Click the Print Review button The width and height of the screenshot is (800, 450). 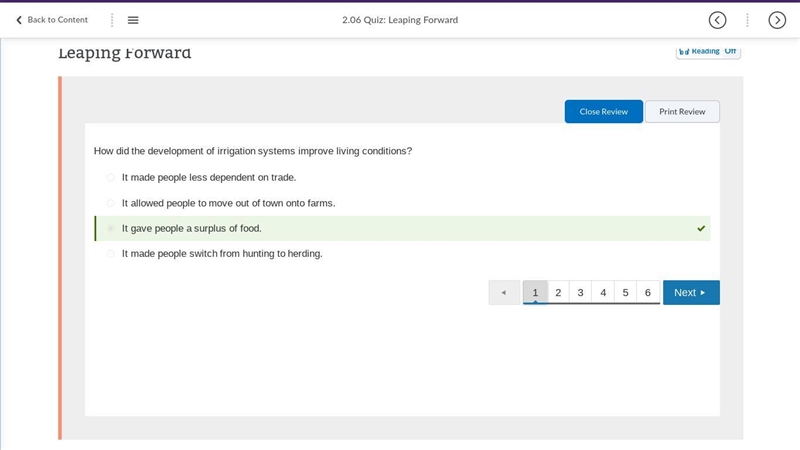click(682, 111)
